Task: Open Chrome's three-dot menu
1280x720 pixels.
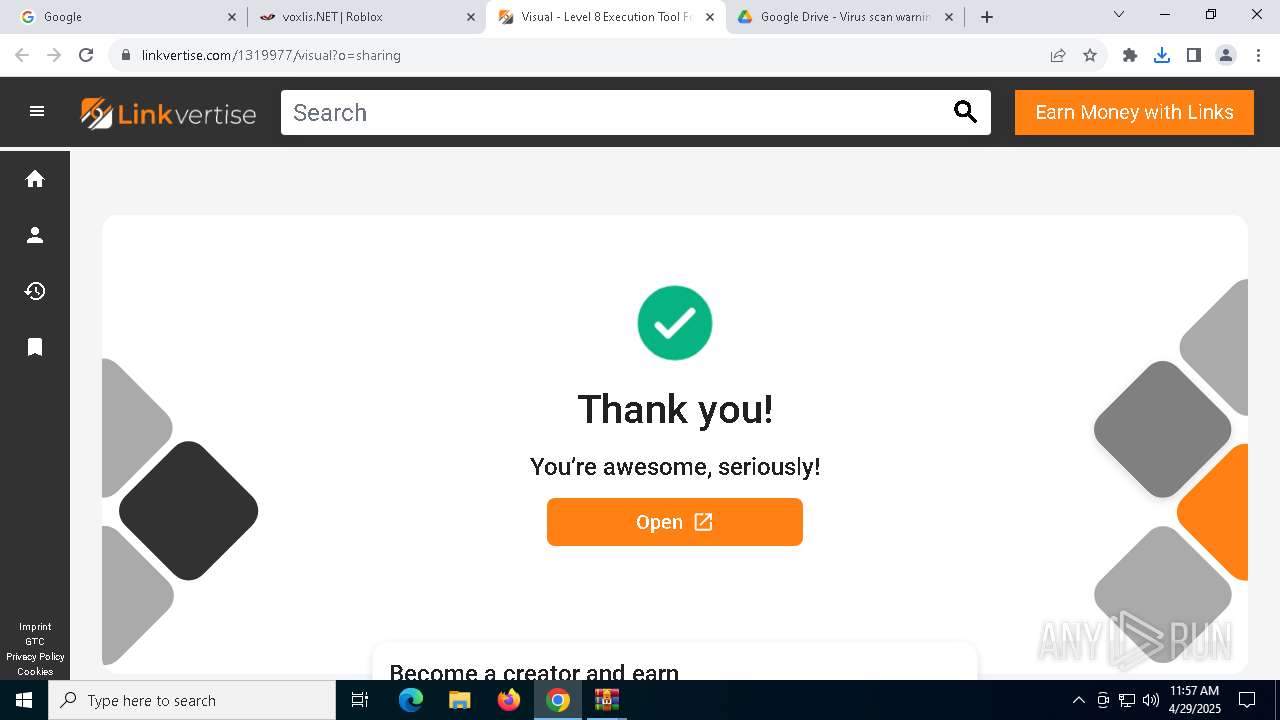Action: coord(1258,55)
